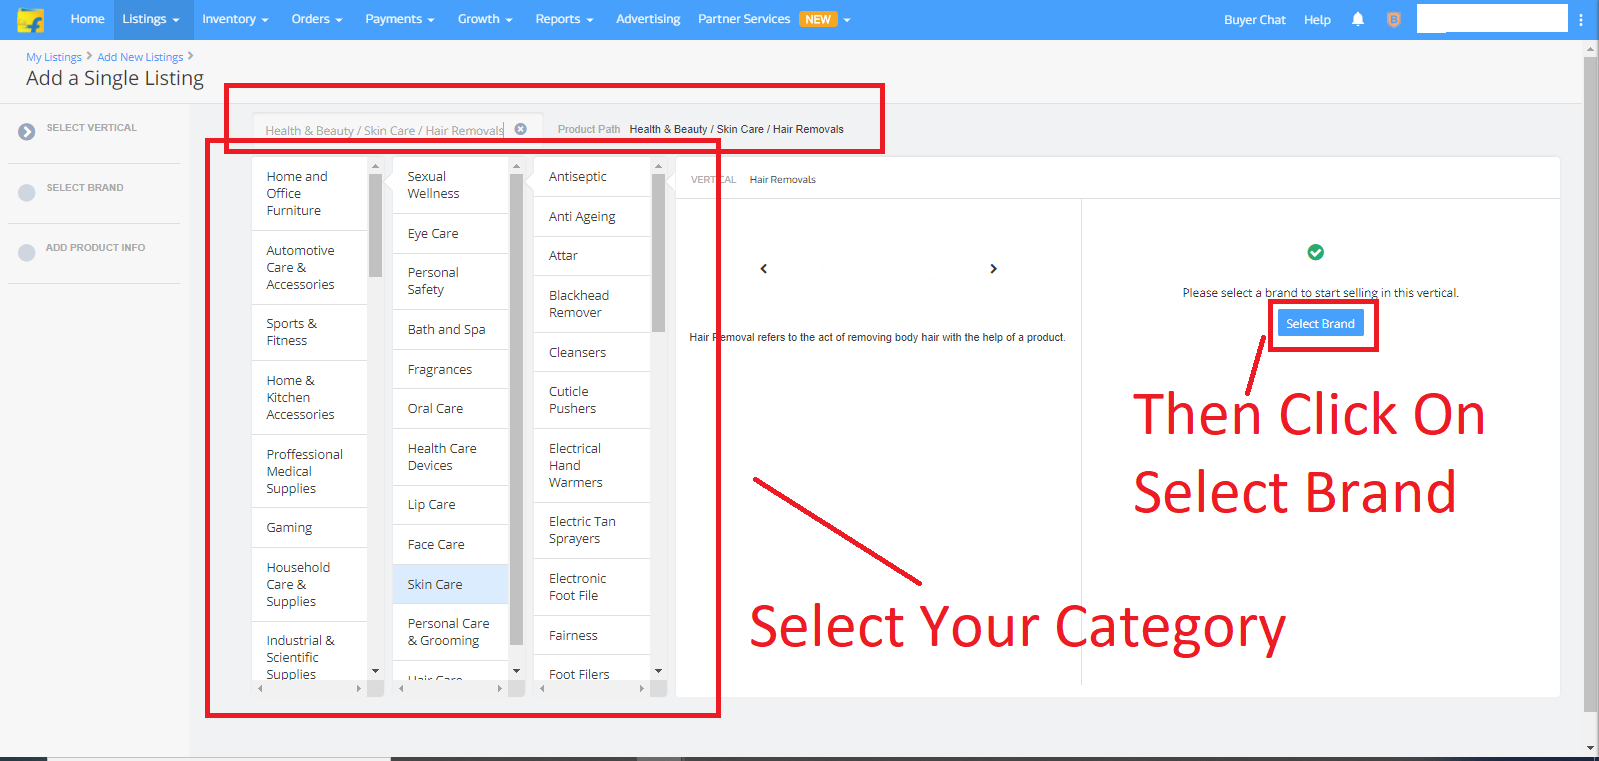Select Cuticle Pushers vertical
Viewport: 1599px width, 761px height.
pyautogui.click(x=591, y=400)
